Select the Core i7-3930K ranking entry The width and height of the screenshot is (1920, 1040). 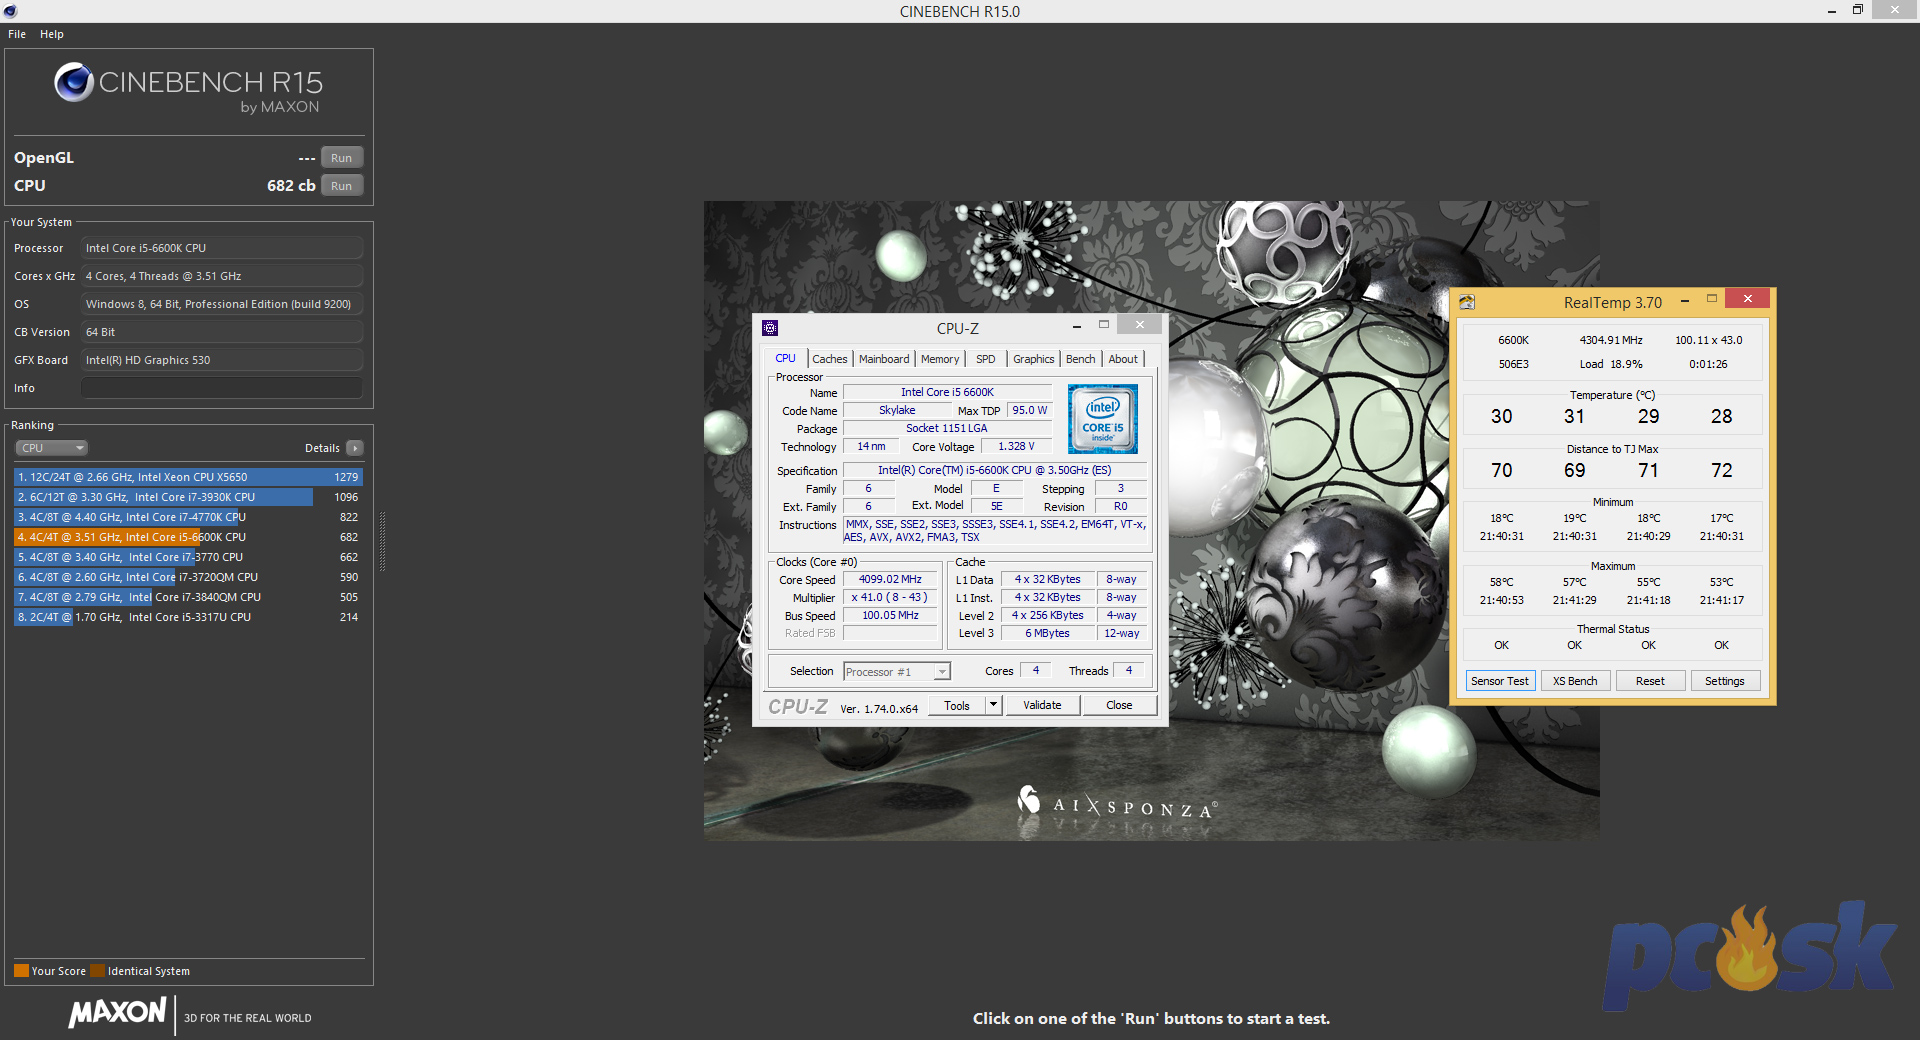tap(188, 497)
